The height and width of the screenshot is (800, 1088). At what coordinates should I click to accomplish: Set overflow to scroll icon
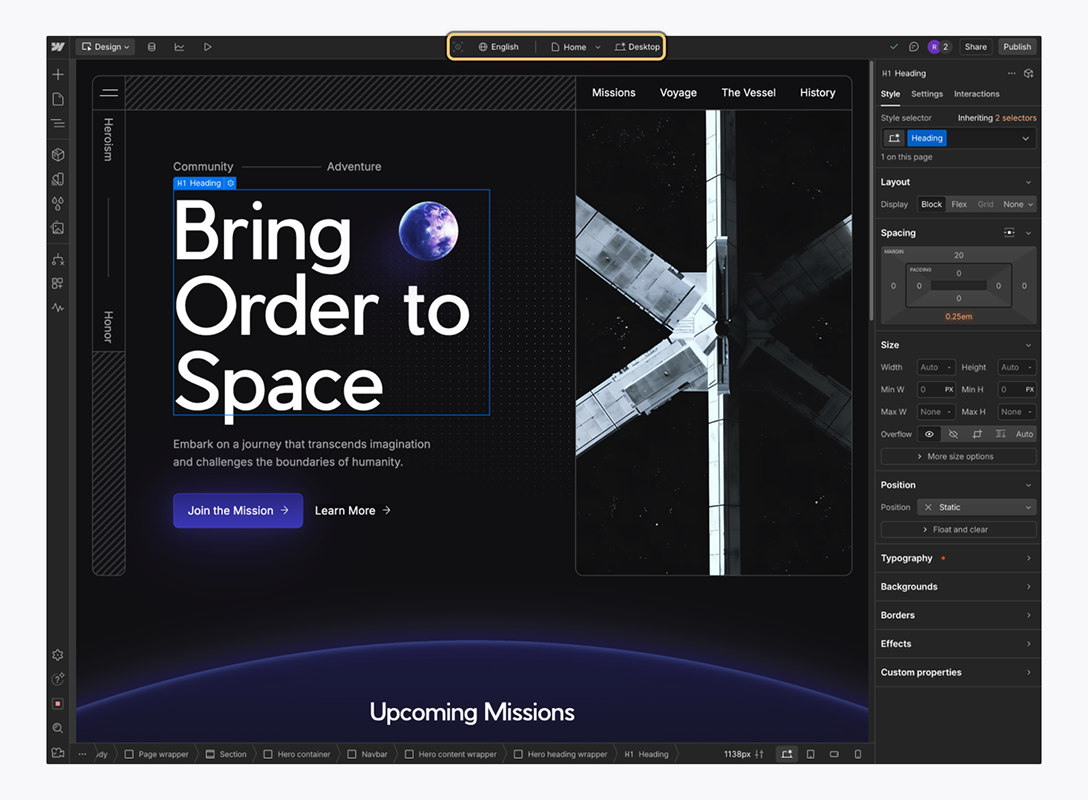[x=1001, y=434]
